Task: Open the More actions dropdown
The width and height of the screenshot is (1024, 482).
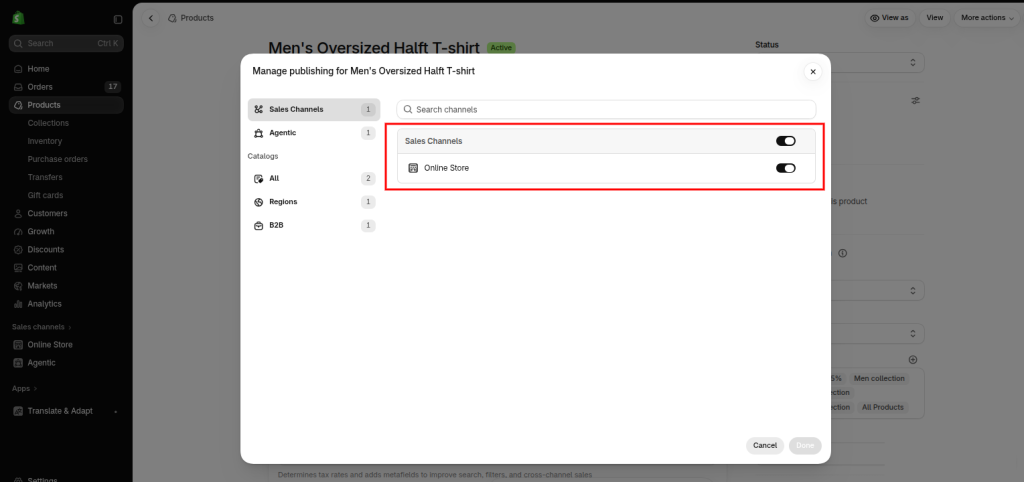Action: 987,18
